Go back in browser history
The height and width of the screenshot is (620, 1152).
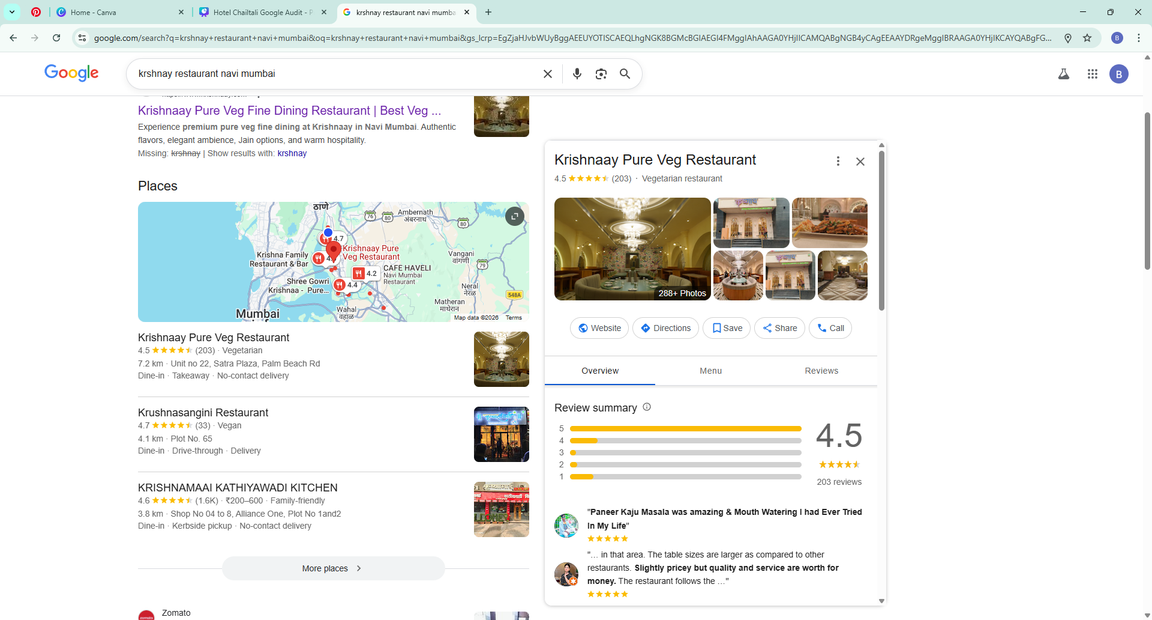13,37
